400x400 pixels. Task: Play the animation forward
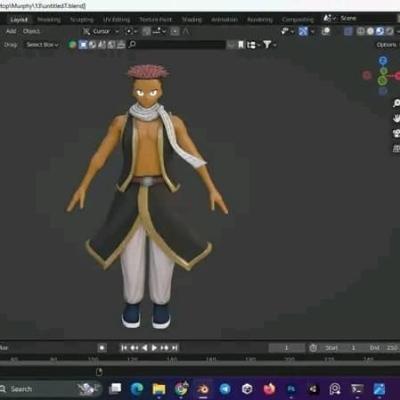tap(154, 348)
